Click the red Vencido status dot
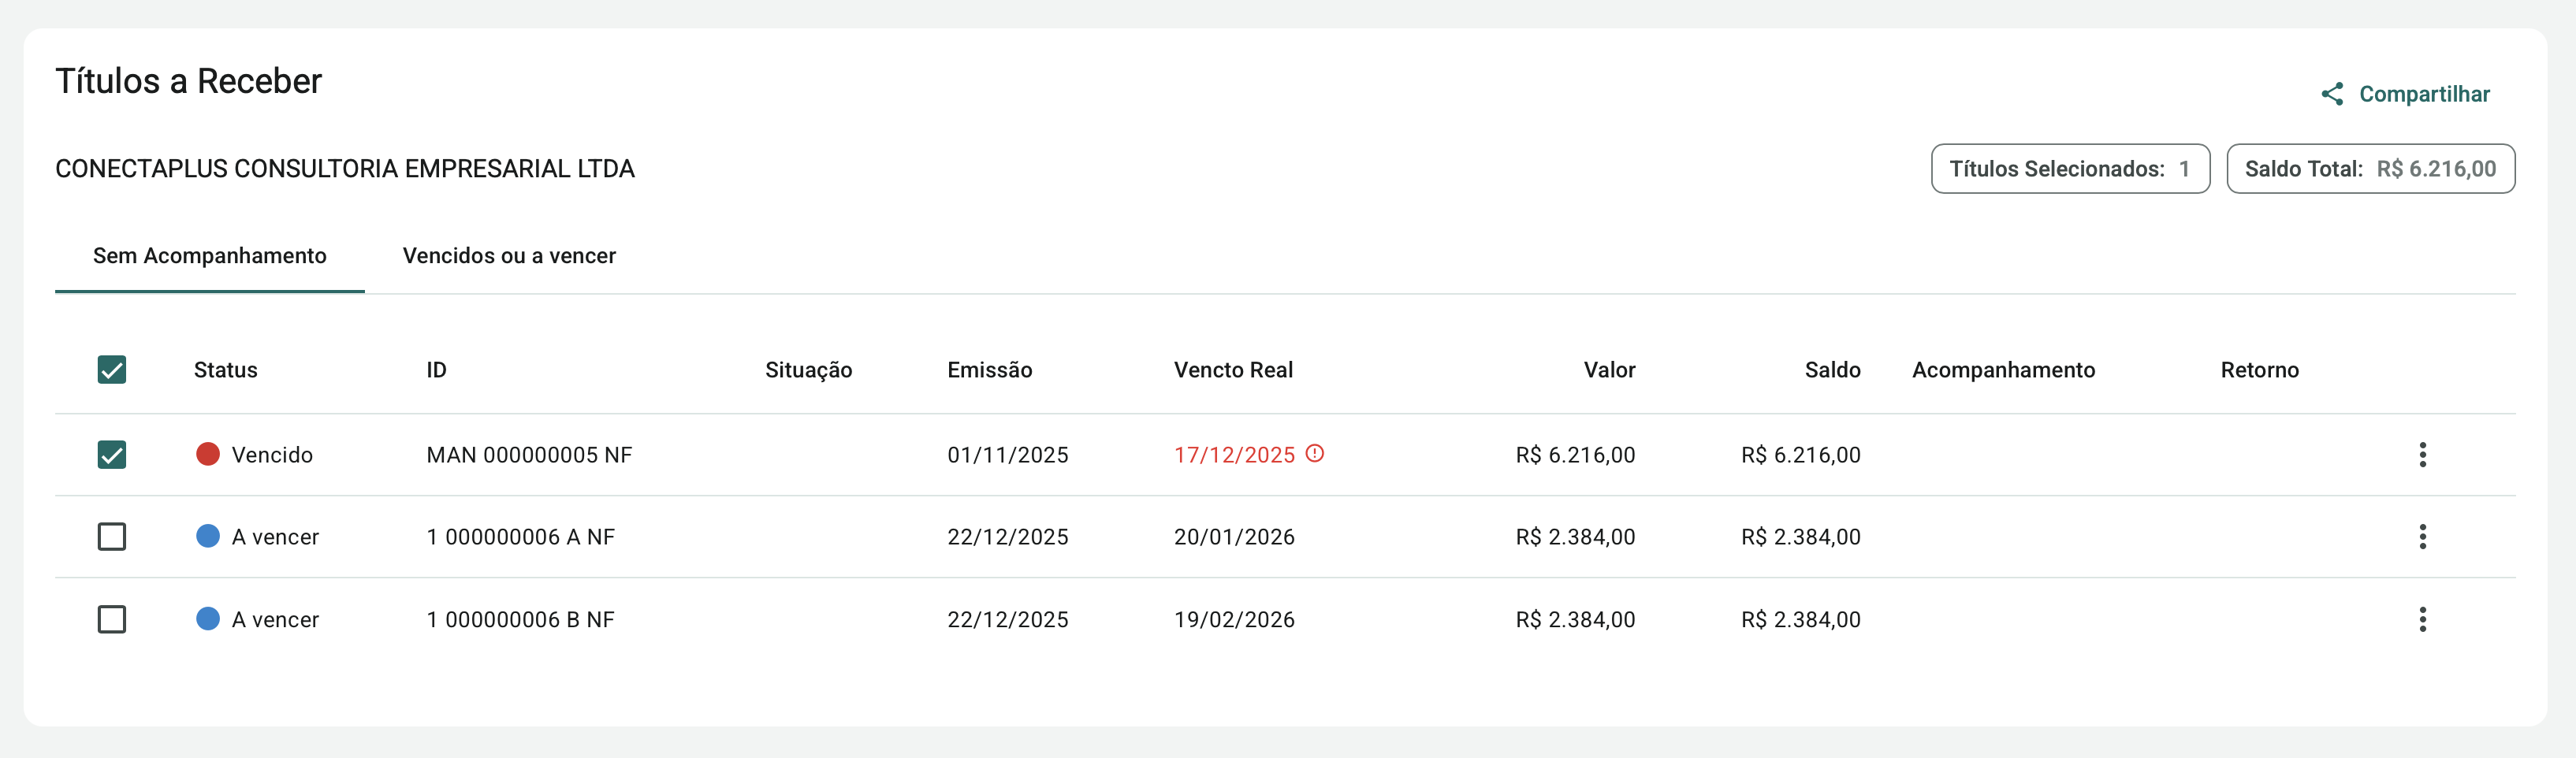Screen dimensions: 2576x758 pos(208,455)
